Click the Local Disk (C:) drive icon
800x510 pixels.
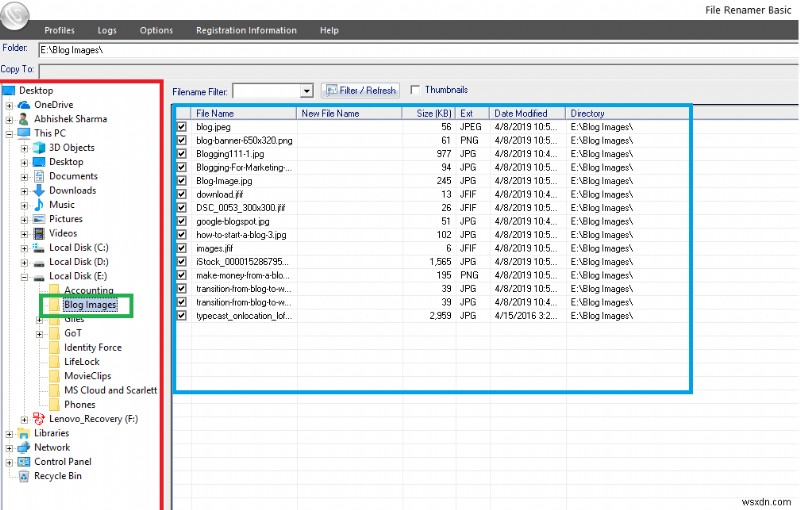pyautogui.click(x=39, y=248)
